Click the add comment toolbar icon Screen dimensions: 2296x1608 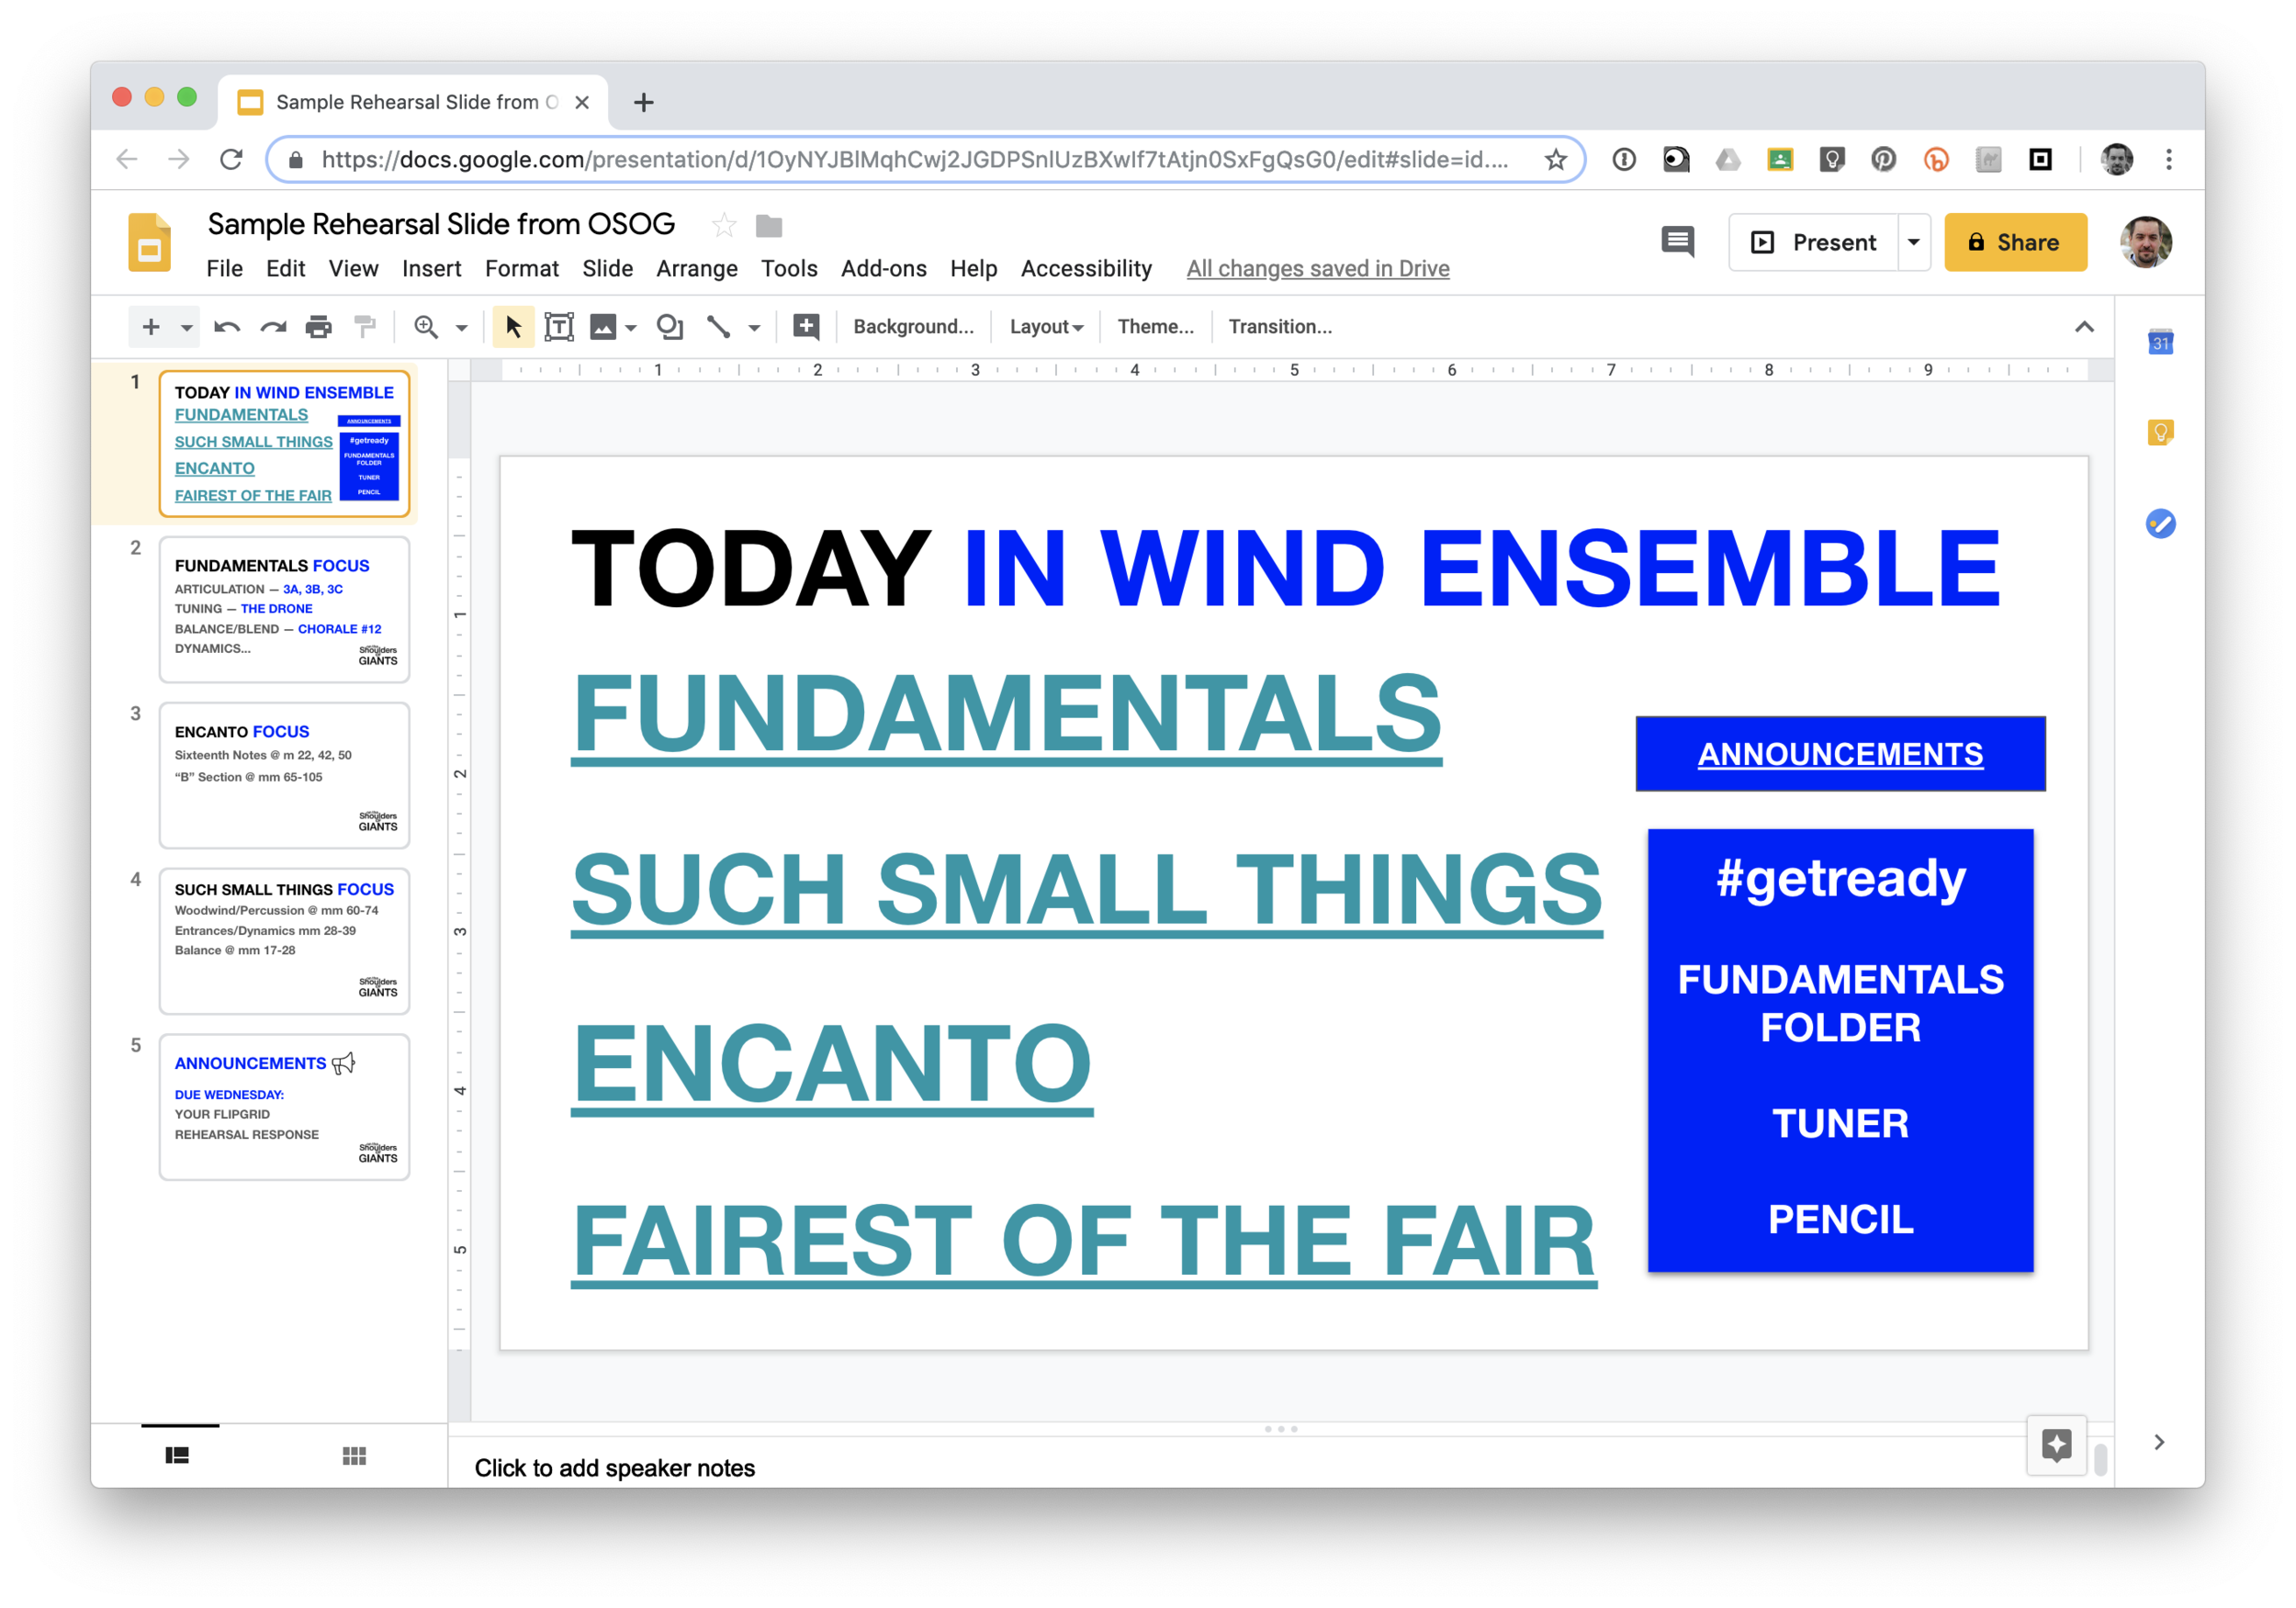tap(806, 327)
